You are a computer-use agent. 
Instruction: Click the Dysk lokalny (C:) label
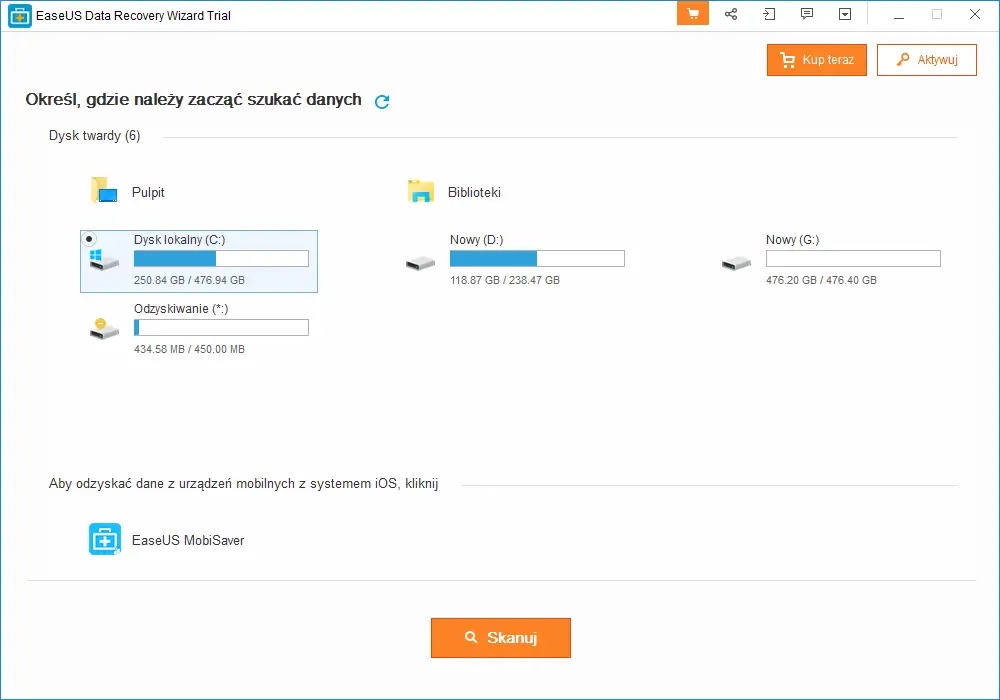pyautogui.click(x=179, y=240)
